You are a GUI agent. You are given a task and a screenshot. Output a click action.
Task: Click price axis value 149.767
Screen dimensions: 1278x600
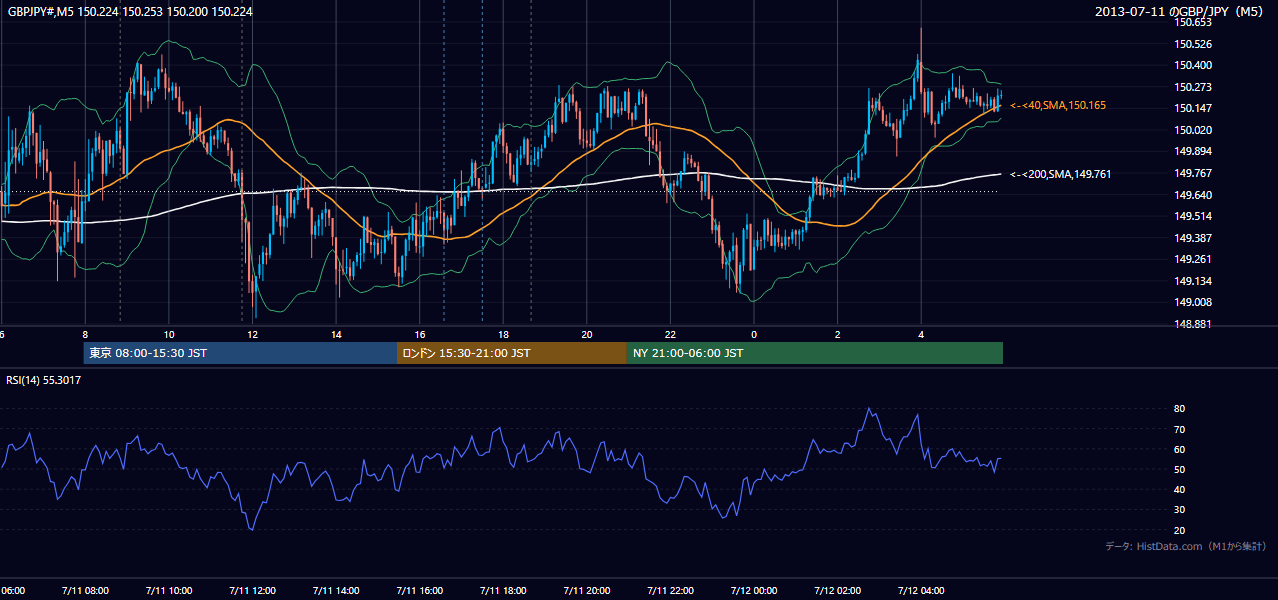pos(1193,173)
